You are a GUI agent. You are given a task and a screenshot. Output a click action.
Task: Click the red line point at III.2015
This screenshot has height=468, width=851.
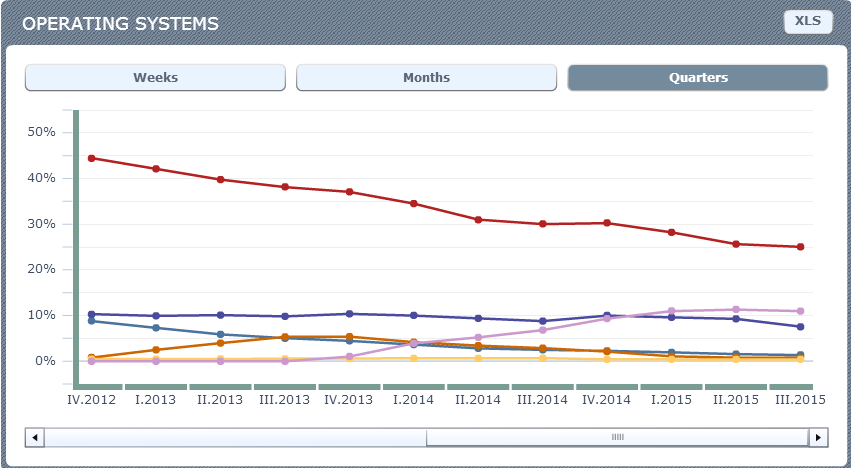point(800,247)
